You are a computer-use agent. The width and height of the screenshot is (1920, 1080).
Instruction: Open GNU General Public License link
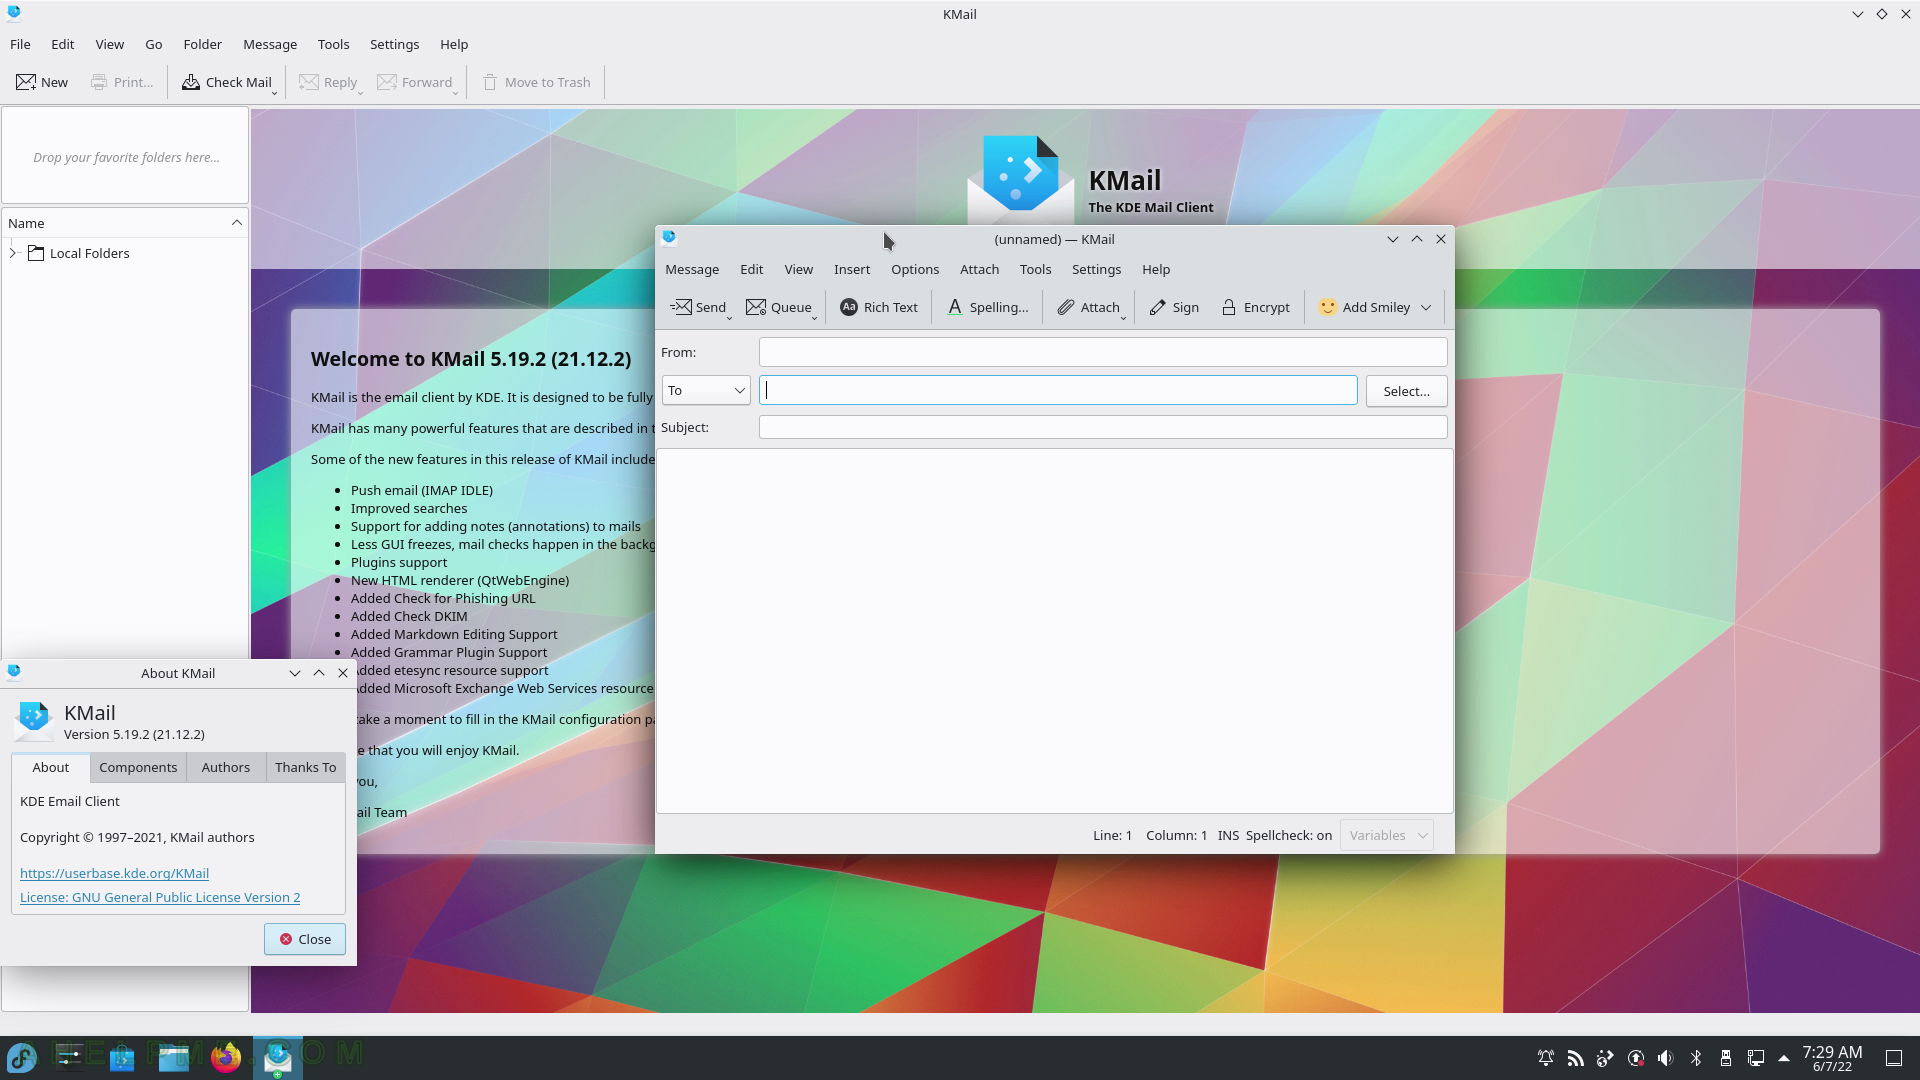tap(160, 897)
